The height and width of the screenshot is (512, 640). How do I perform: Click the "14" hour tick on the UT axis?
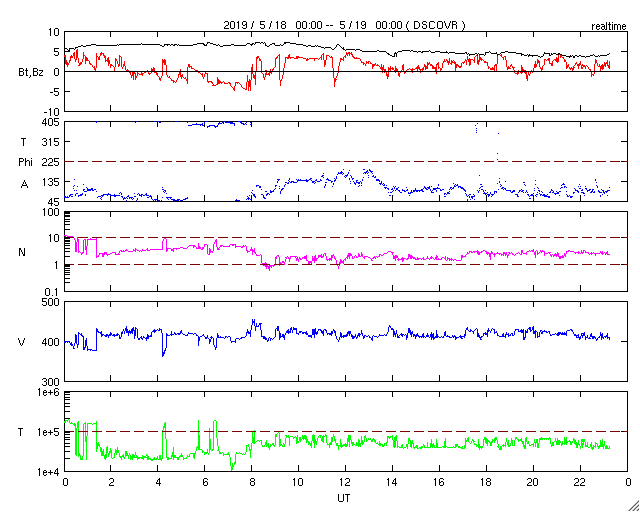tap(393, 481)
